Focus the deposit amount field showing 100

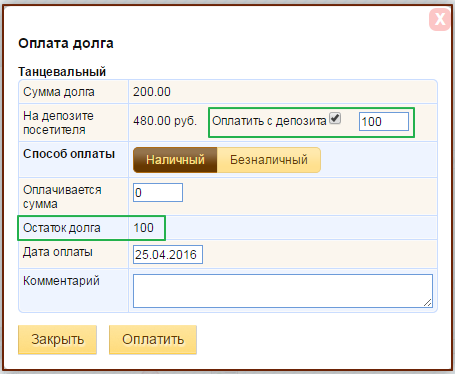(x=384, y=122)
